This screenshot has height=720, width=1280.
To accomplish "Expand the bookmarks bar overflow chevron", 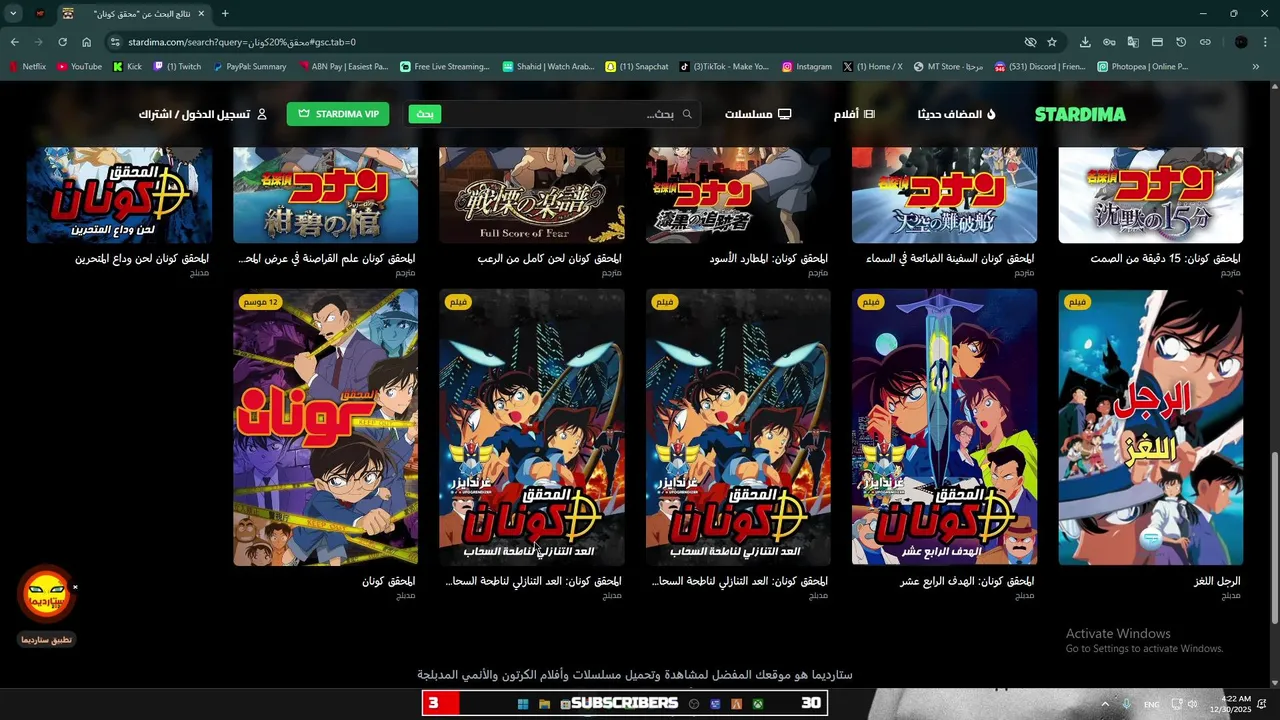I will pos(1256,67).
